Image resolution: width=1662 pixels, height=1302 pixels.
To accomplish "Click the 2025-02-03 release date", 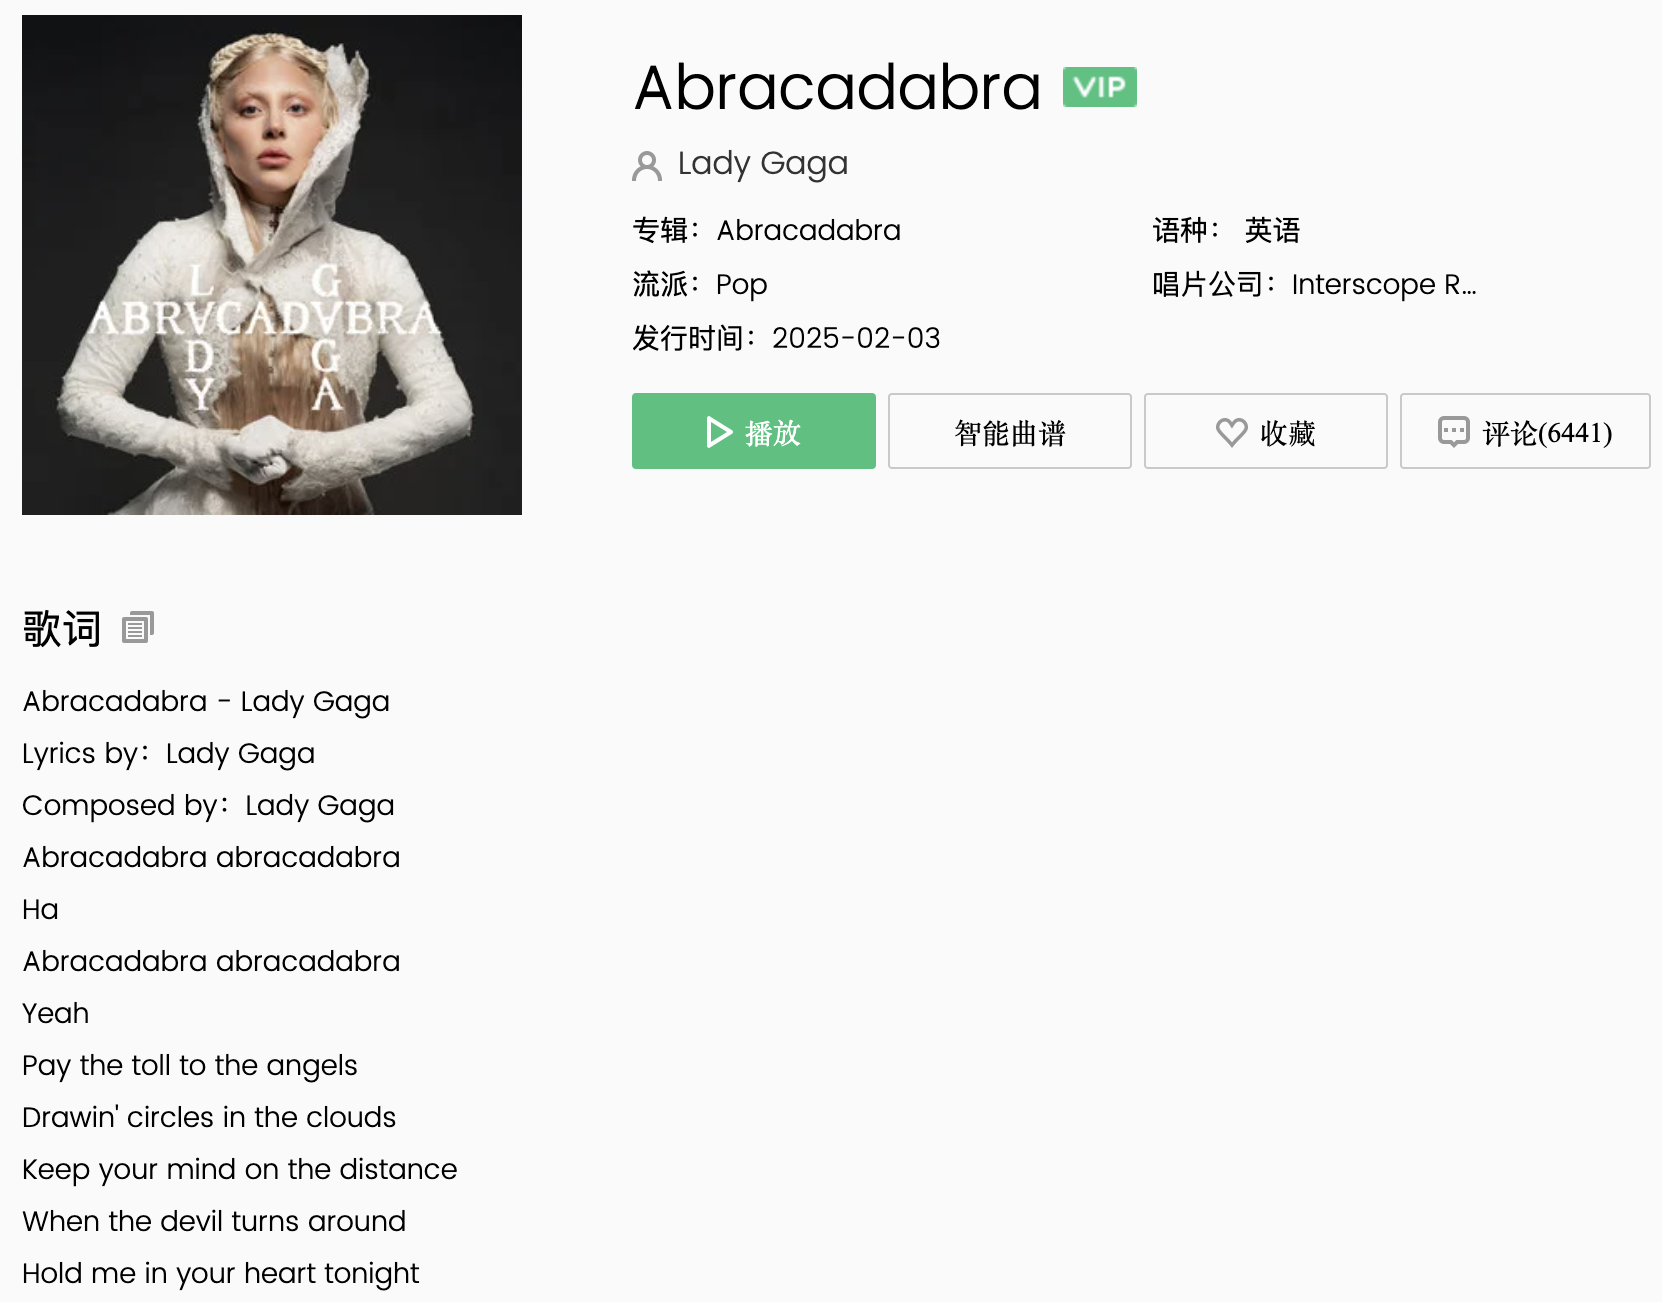I will point(856,338).
